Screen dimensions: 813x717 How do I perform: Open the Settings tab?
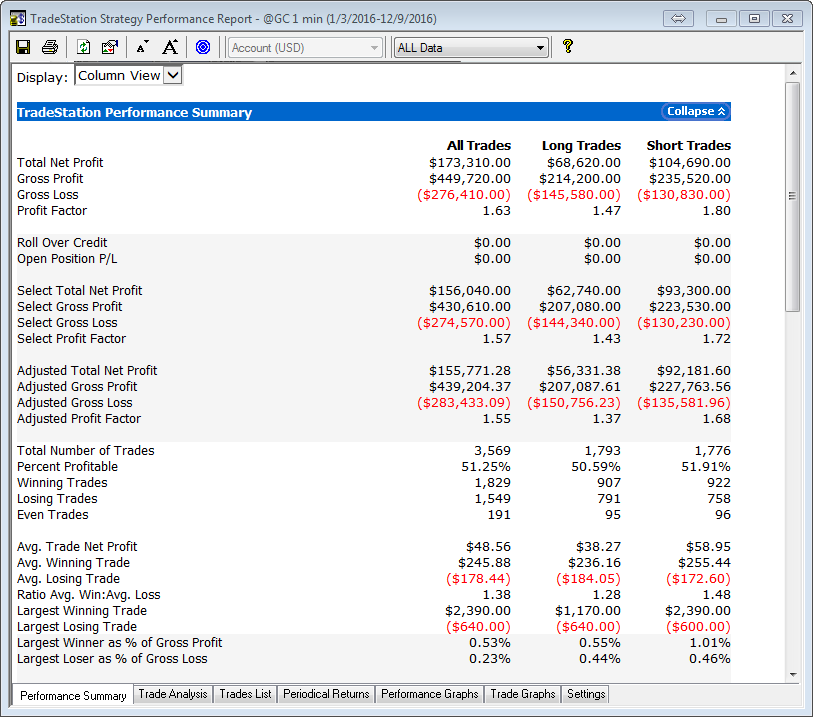[x=585, y=694]
